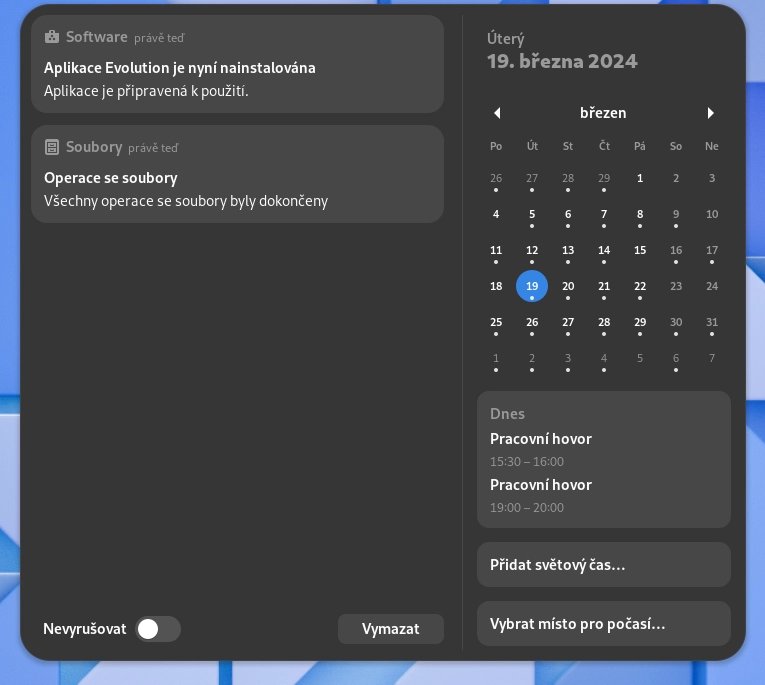
Task: Select day 15 in the calendar
Action: [x=640, y=250]
